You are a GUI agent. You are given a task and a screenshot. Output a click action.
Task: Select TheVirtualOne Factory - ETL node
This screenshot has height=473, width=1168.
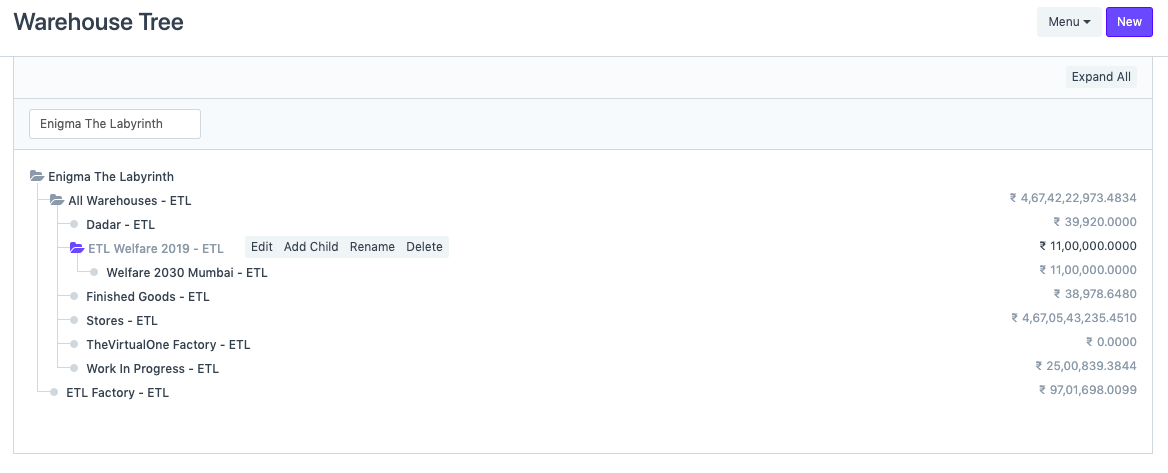tap(168, 345)
